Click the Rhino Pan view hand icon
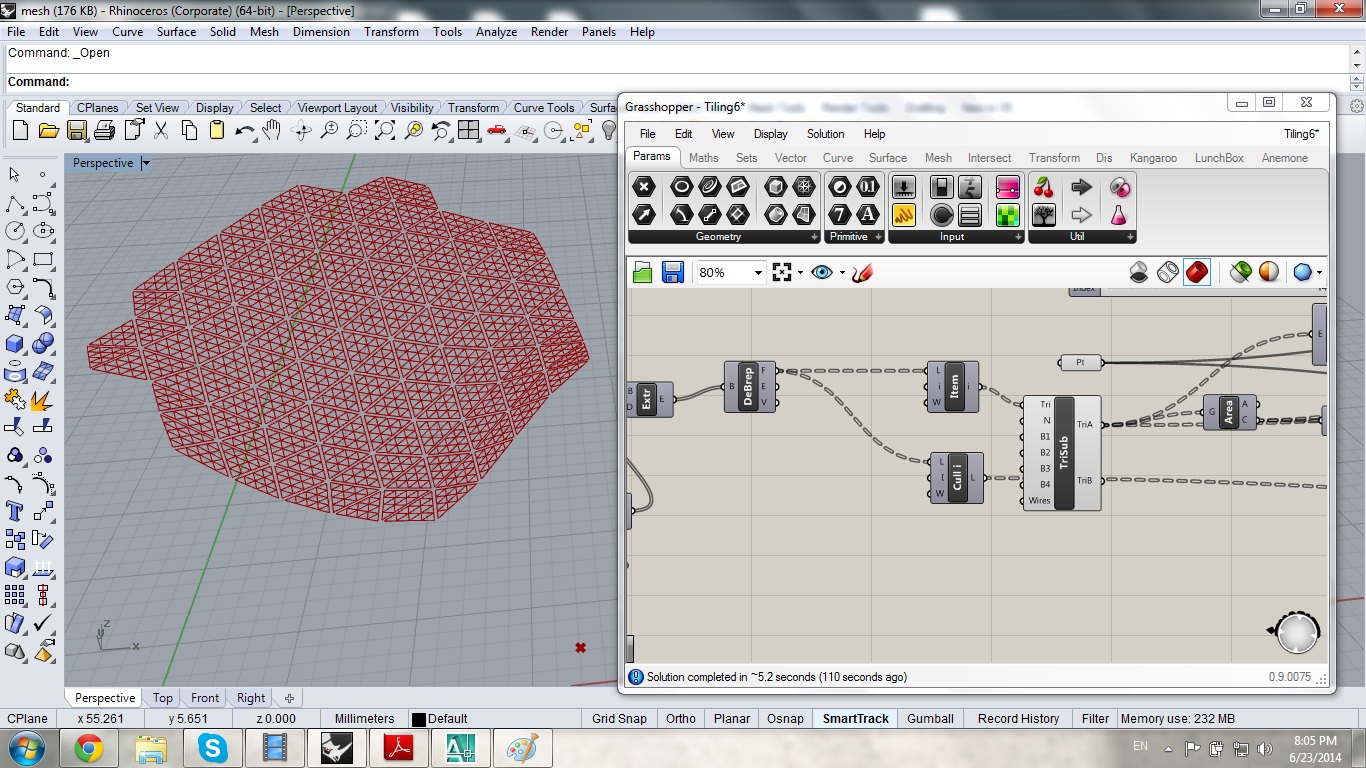The height and width of the screenshot is (768, 1366). pyautogui.click(x=272, y=131)
